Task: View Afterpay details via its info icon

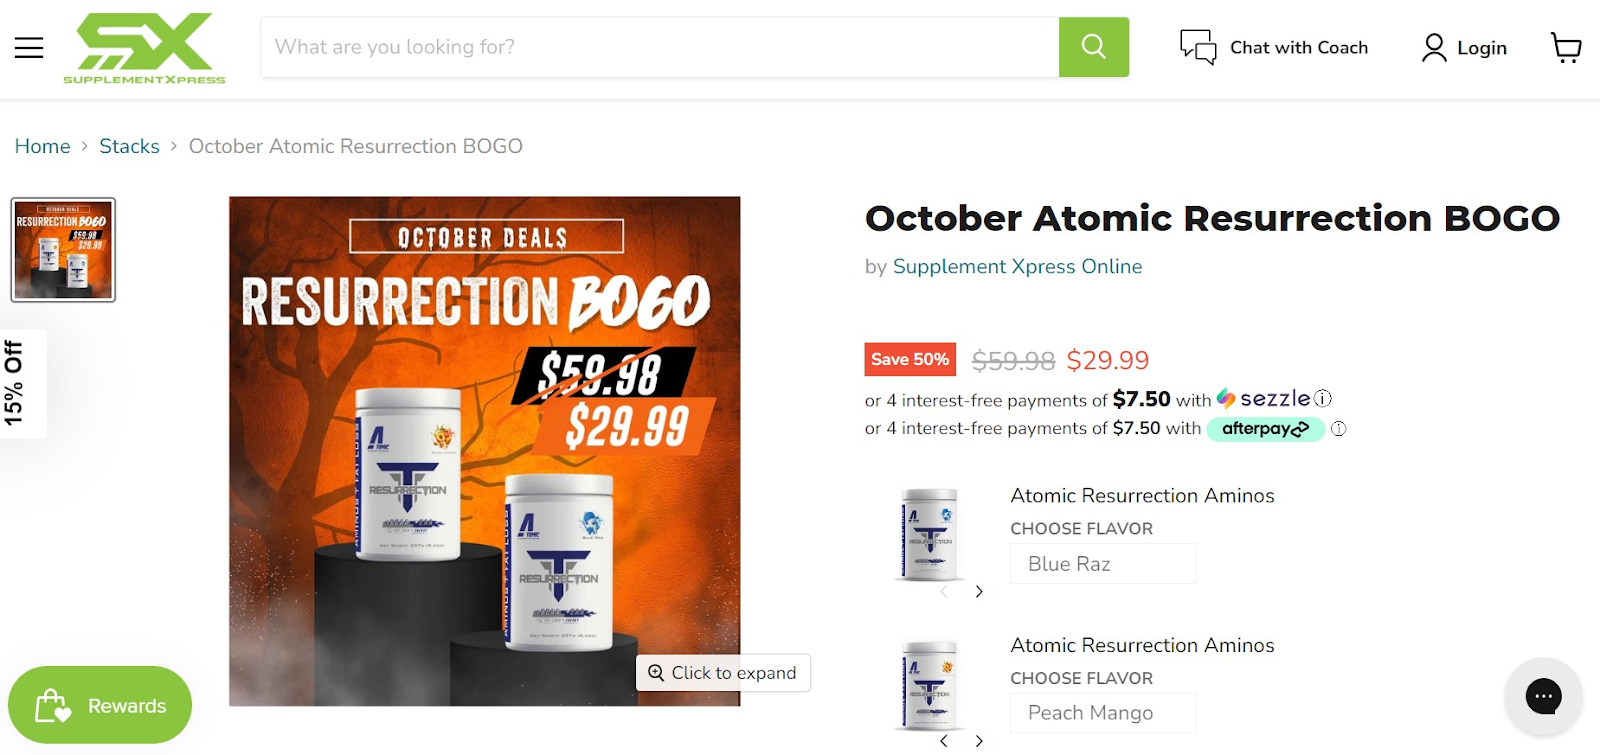Action: (1339, 429)
